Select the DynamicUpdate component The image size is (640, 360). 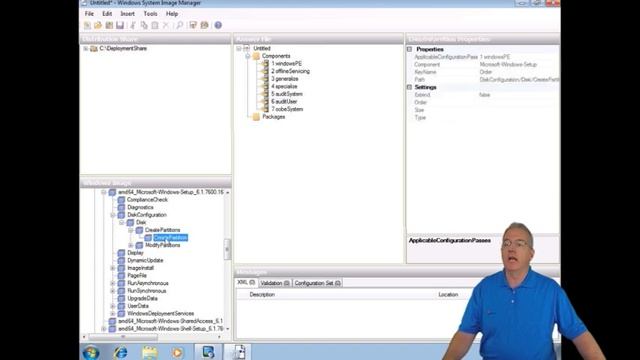145,260
